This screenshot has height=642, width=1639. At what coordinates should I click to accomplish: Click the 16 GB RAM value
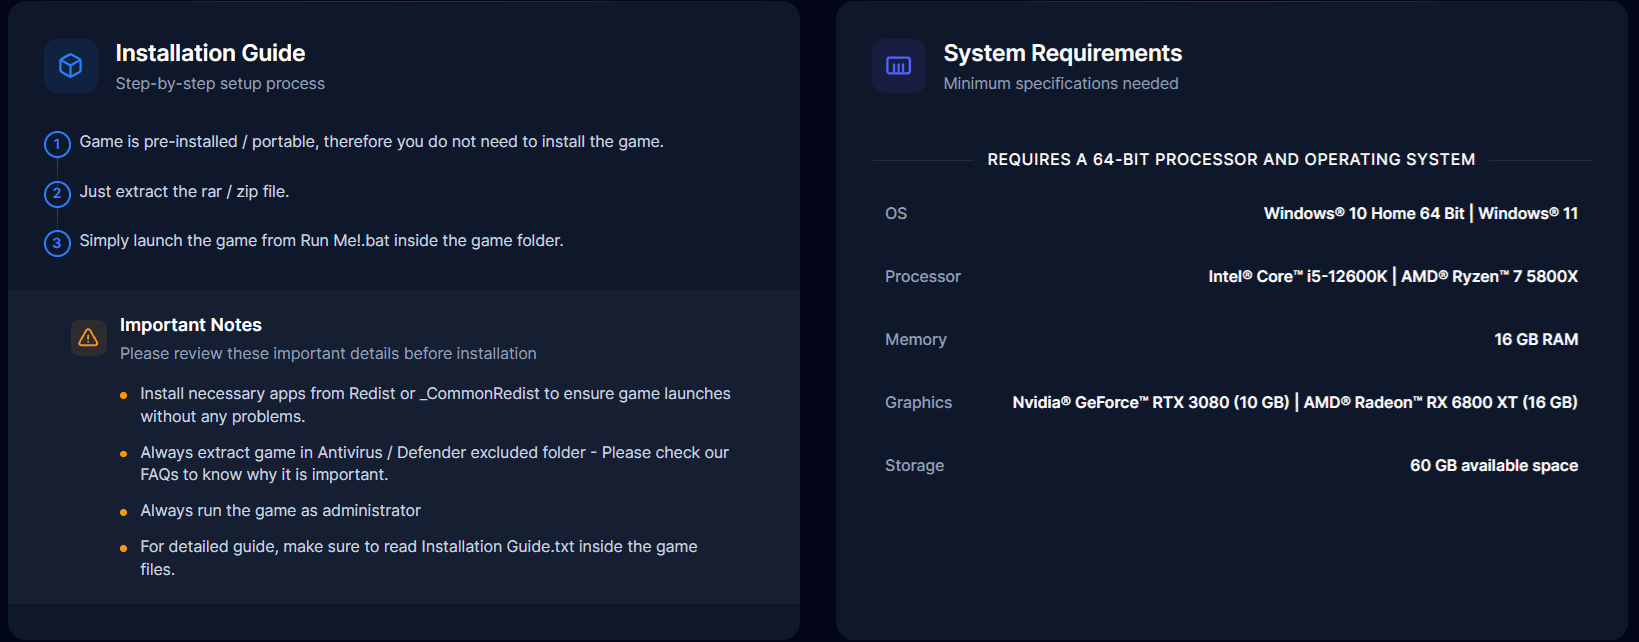click(1536, 340)
